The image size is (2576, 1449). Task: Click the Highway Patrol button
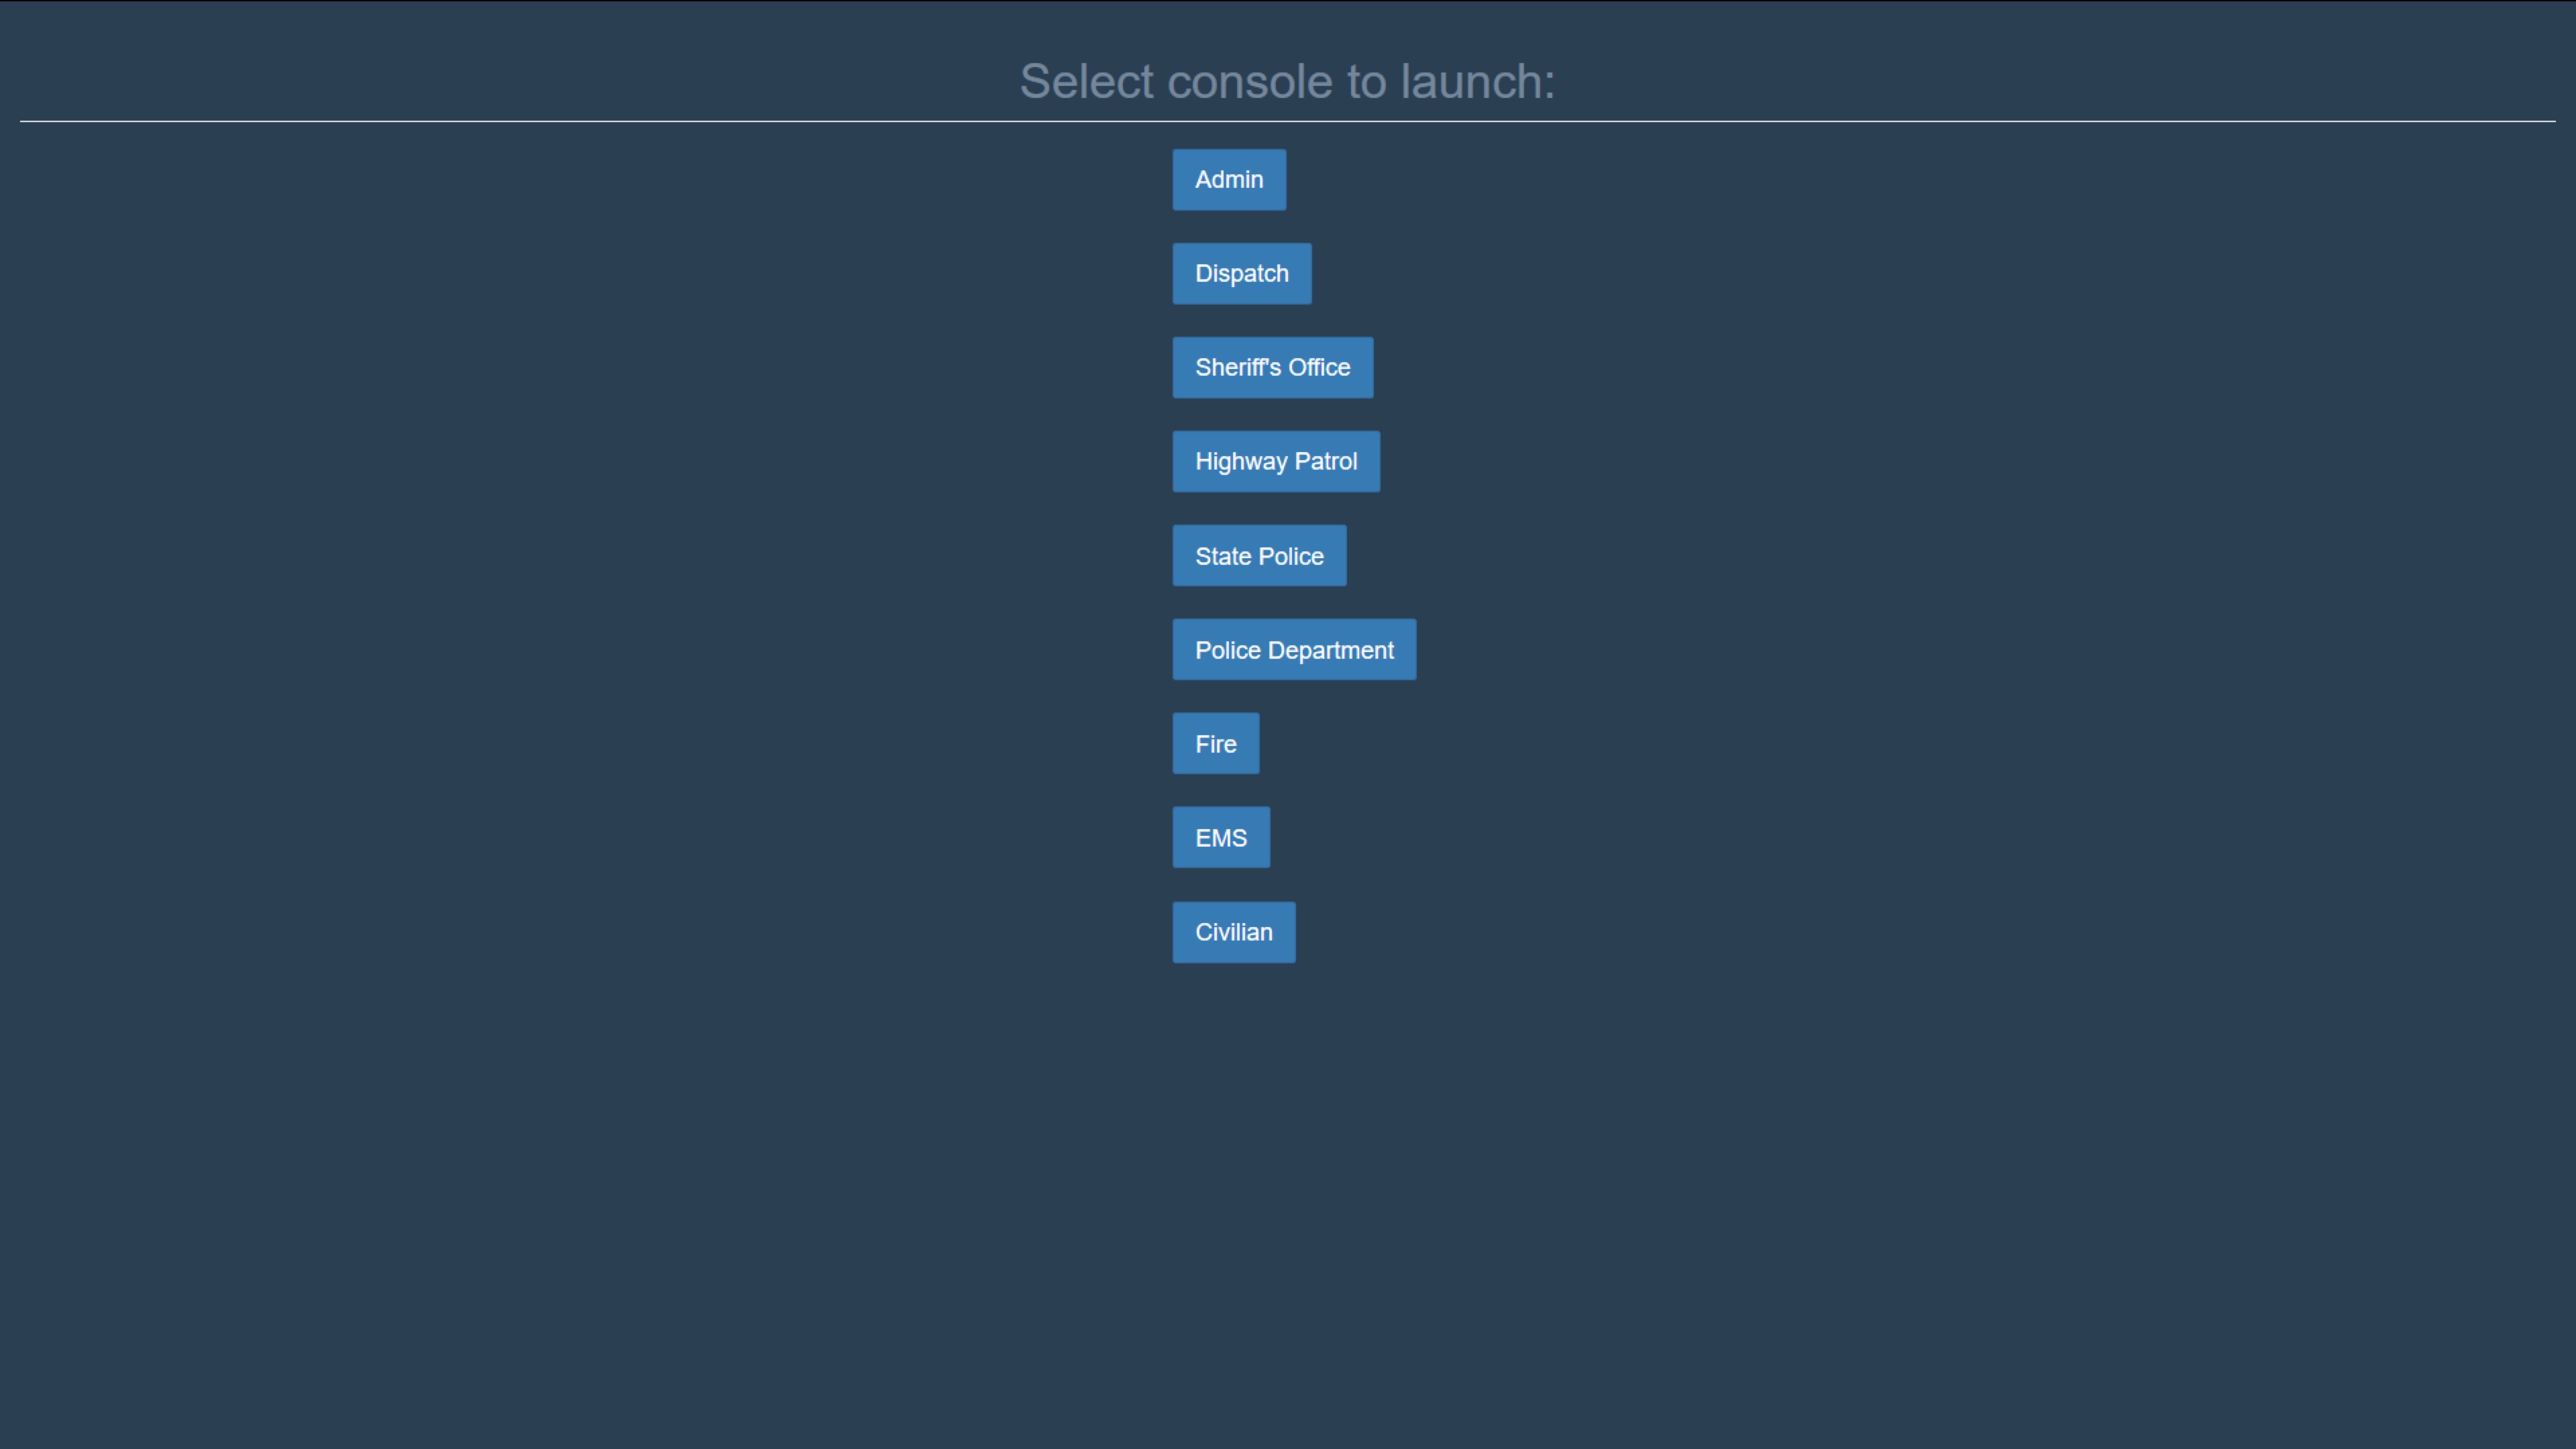point(1276,462)
